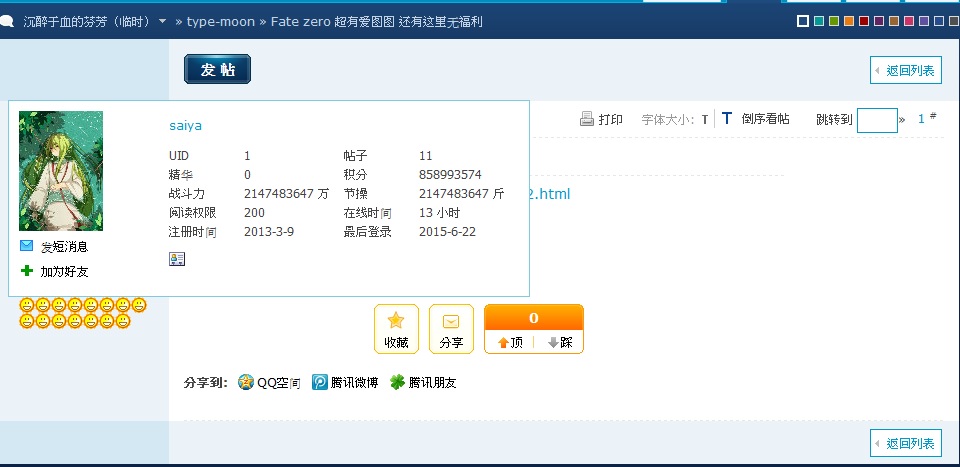Click the 1# floor number link
This screenshot has height=467, width=960.
927,119
